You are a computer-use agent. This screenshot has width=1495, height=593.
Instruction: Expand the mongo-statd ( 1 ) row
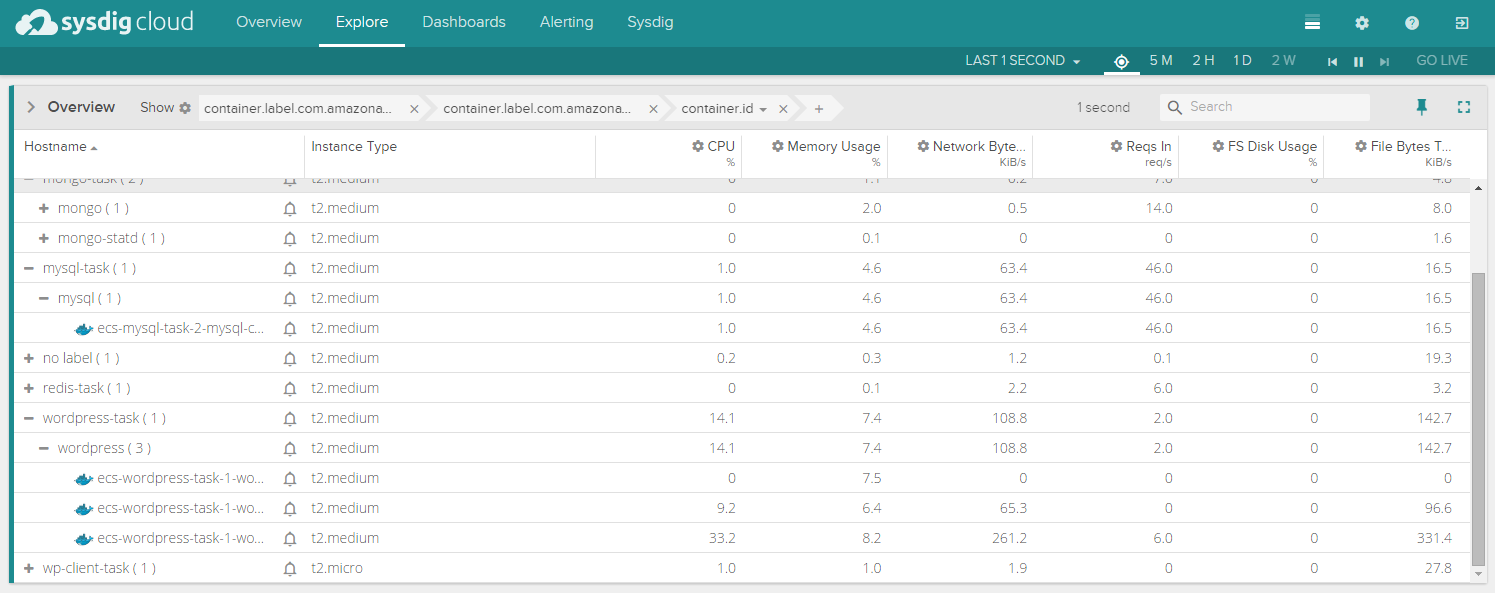(44, 238)
